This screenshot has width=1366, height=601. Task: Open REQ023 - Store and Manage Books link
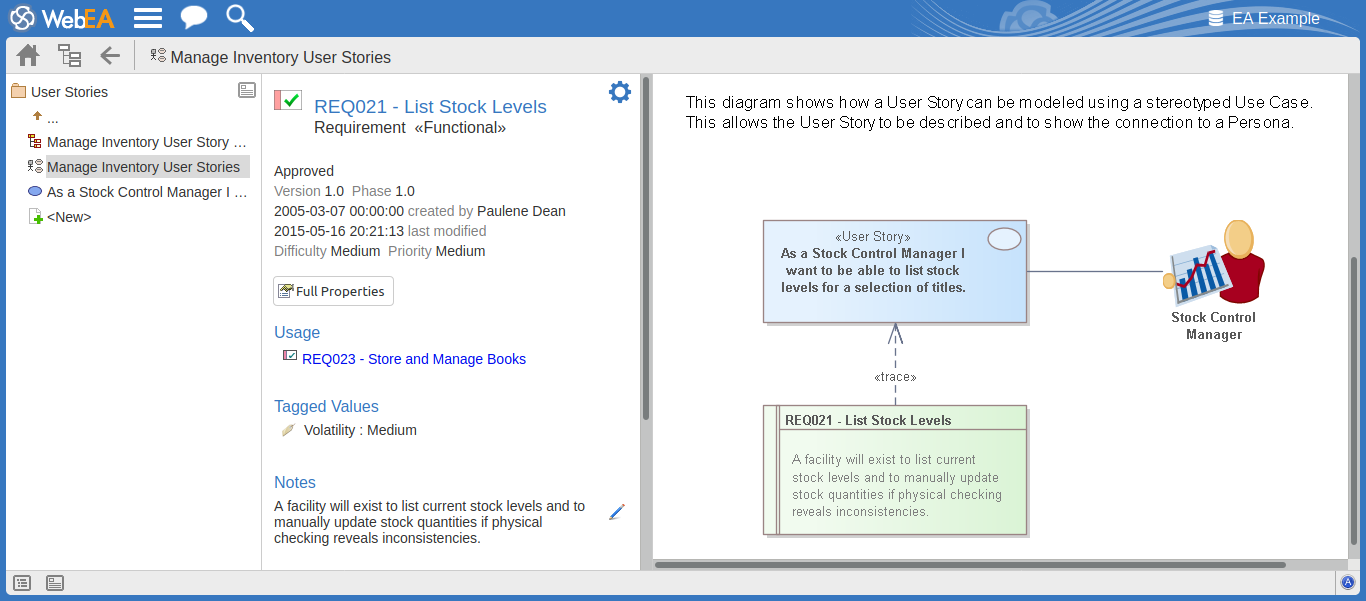pyautogui.click(x=413, y=359)
